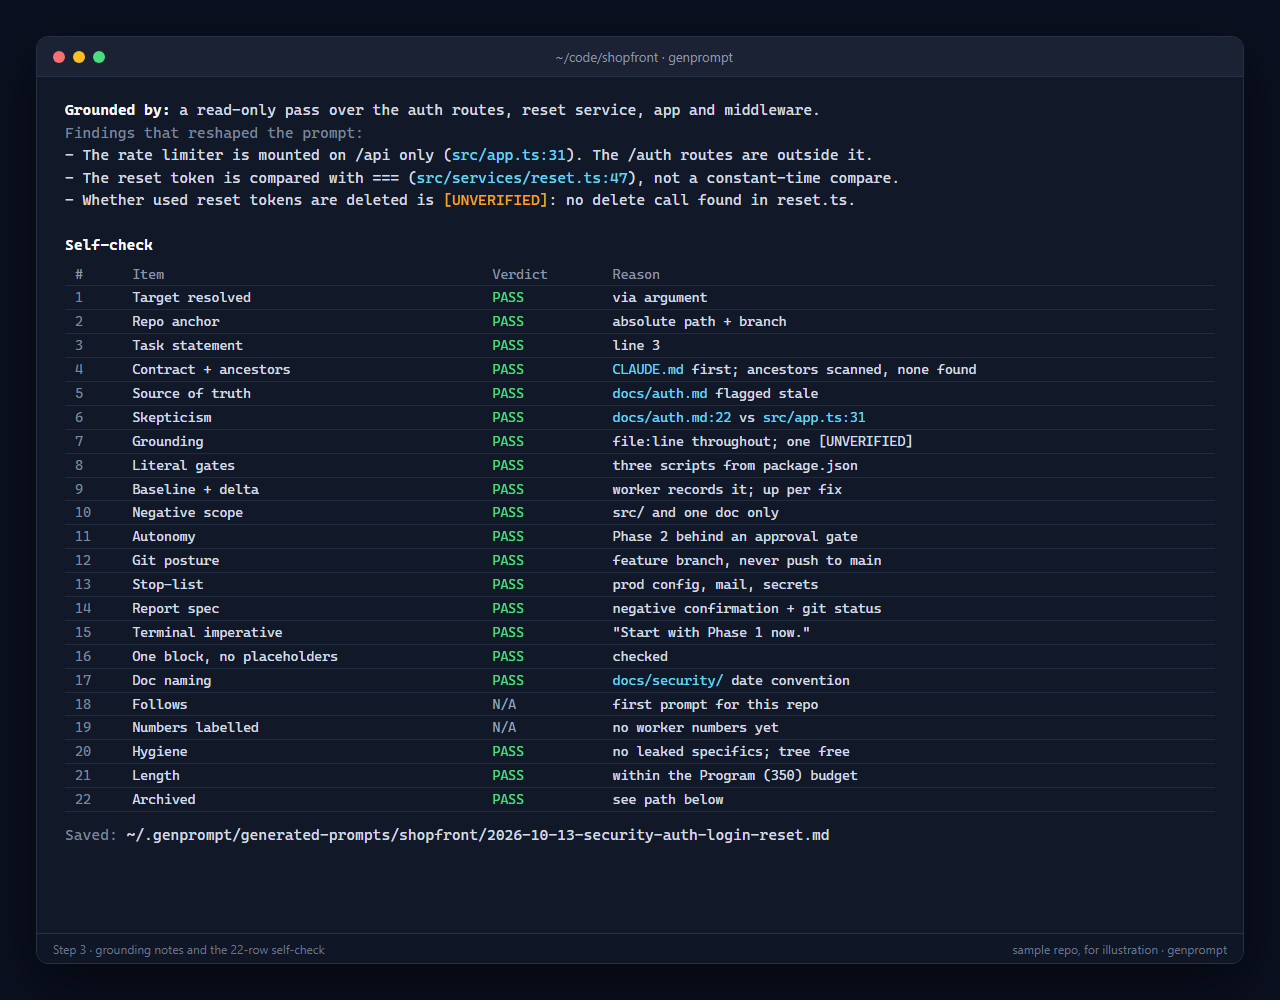1280x1000 pixels.
Task: Select the Terminal imperative row item
Action: tap(208, 632)
